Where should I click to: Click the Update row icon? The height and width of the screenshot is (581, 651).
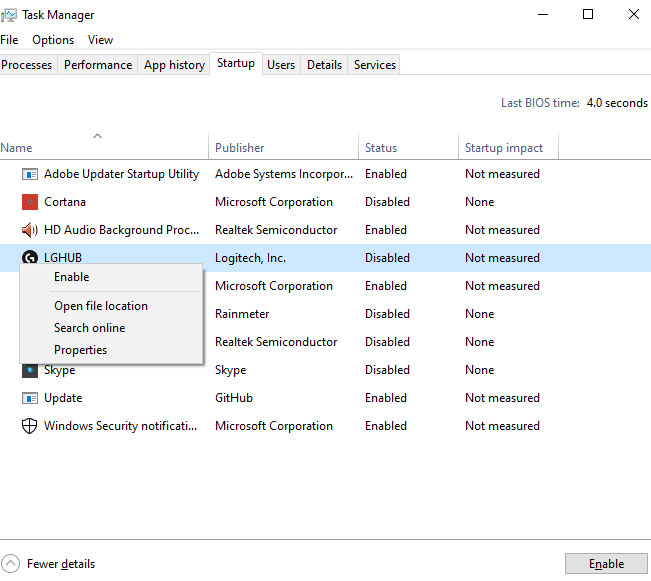tap(29, 398)
